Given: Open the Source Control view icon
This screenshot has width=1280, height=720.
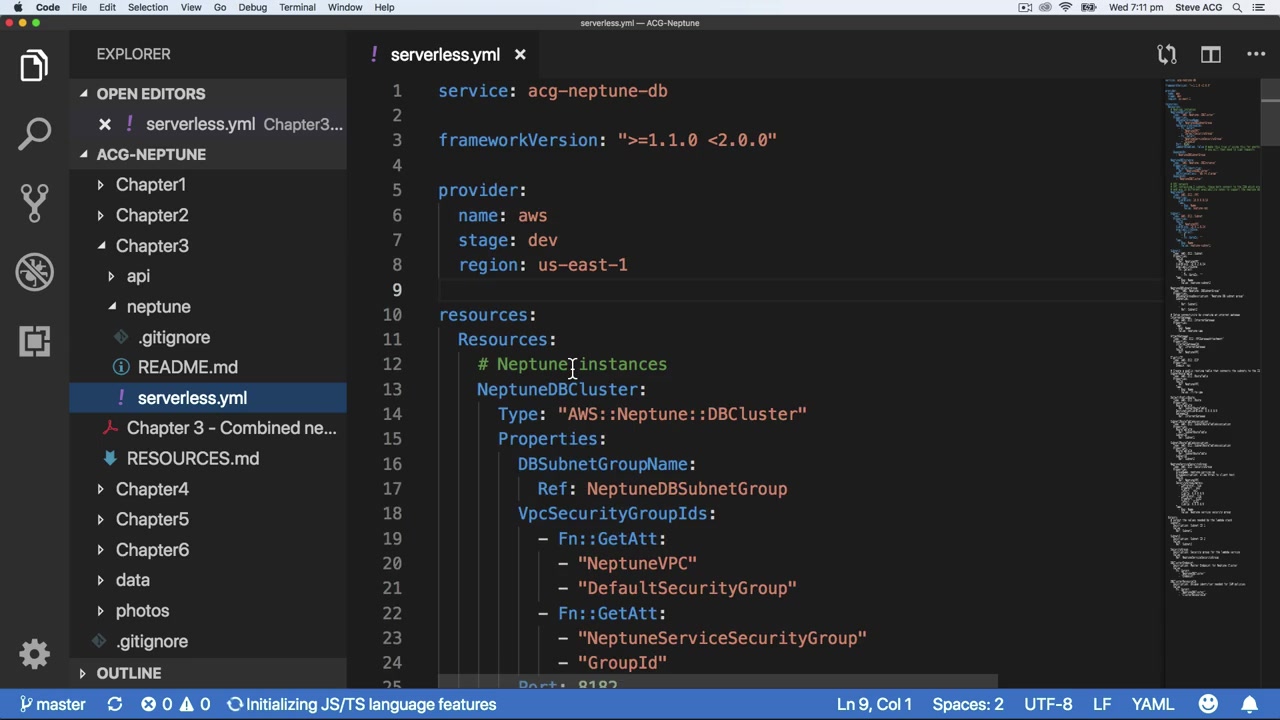Looking at the screenshot, I should [34, 202].
